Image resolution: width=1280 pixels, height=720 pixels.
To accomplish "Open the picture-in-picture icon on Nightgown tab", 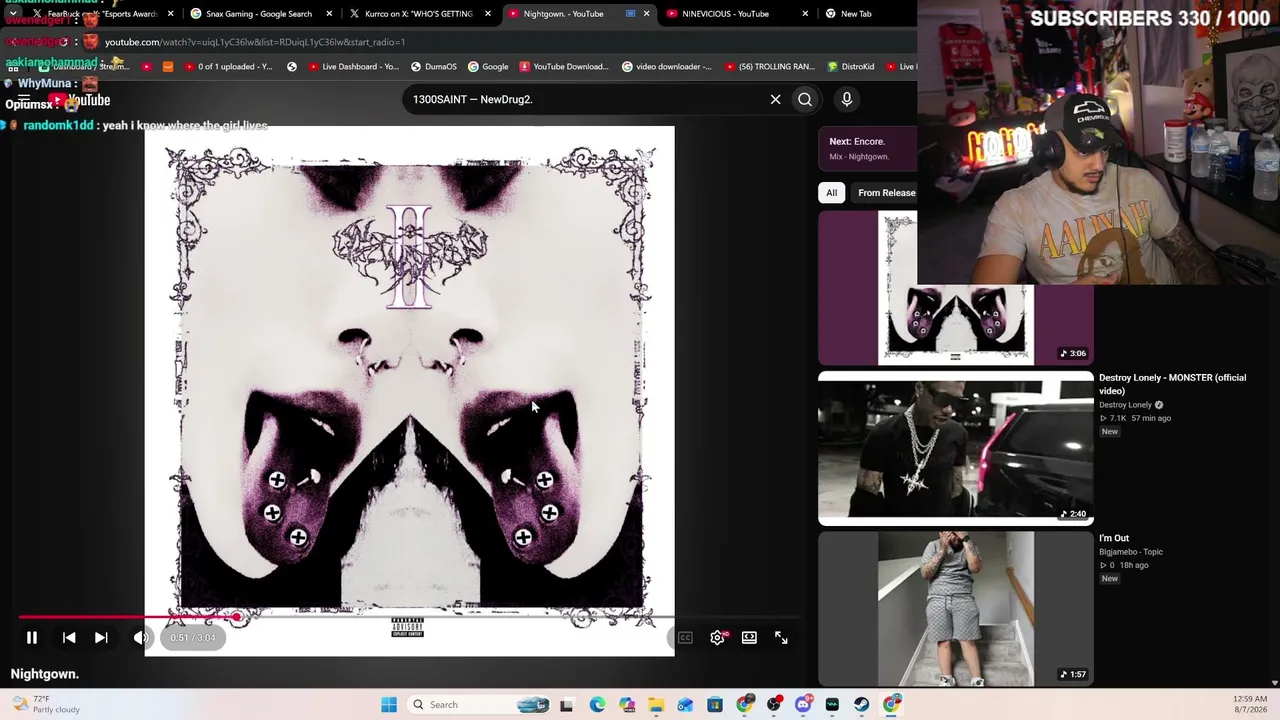I will coord(630,14).
